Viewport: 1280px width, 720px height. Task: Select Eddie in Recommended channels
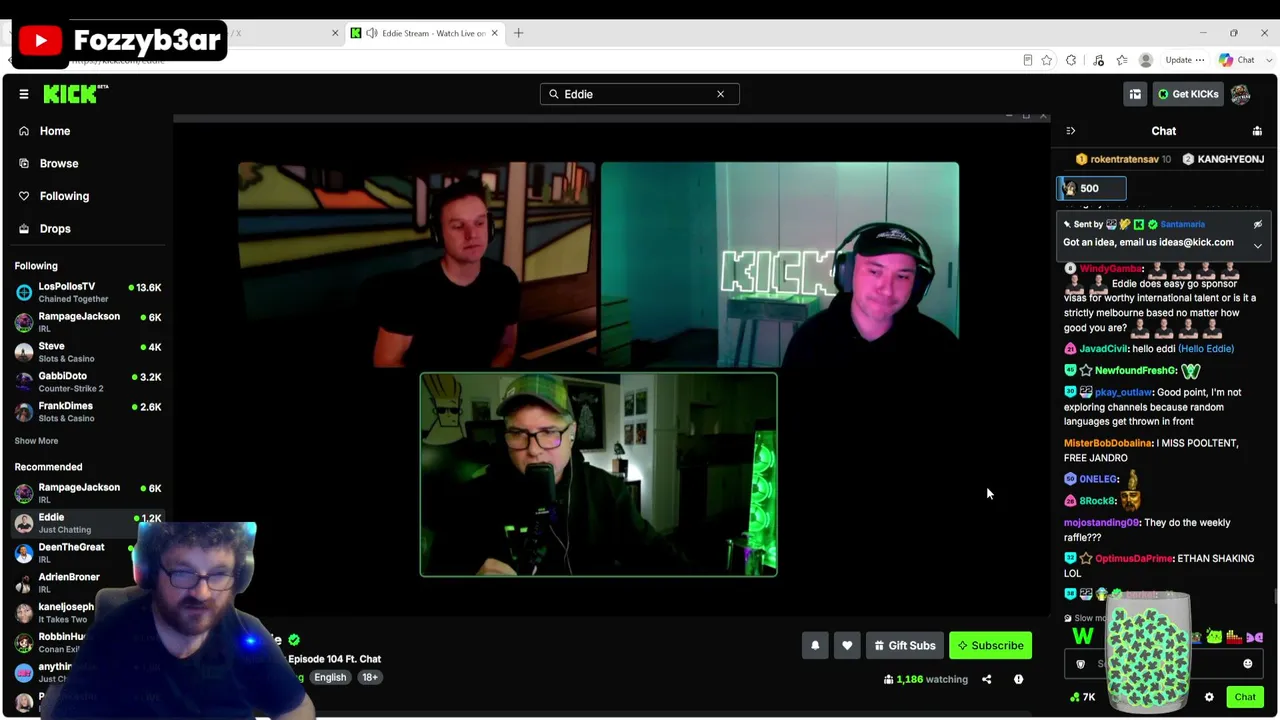click(x=88, y=523)
